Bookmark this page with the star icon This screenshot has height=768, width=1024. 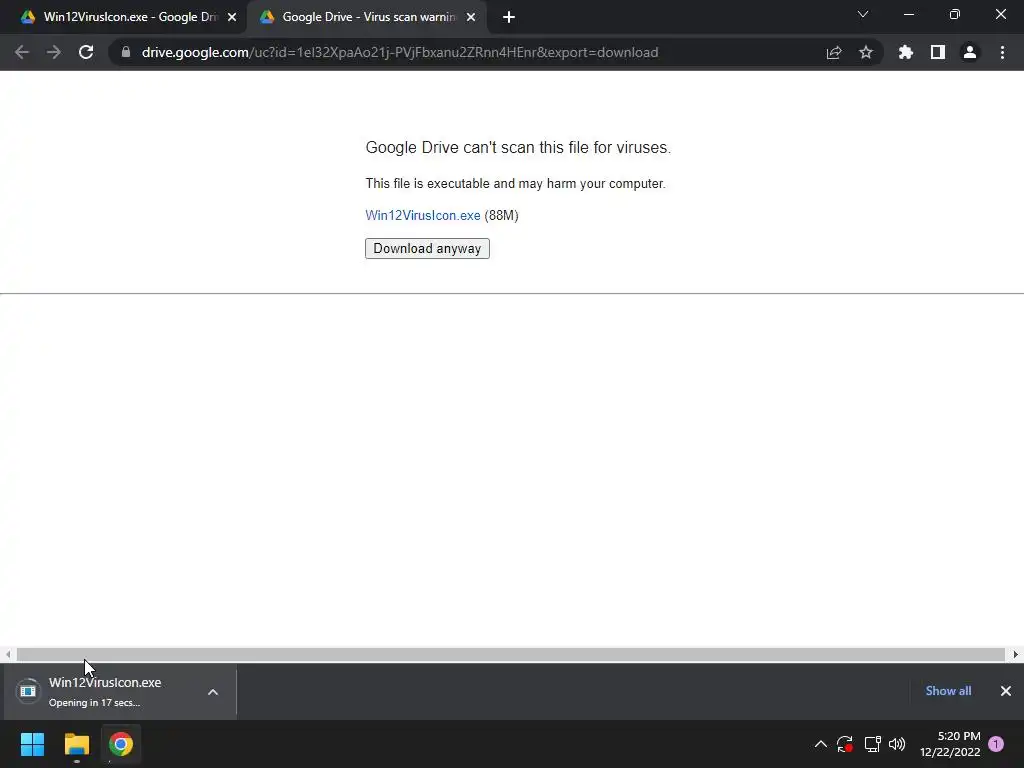coord(866,52)
